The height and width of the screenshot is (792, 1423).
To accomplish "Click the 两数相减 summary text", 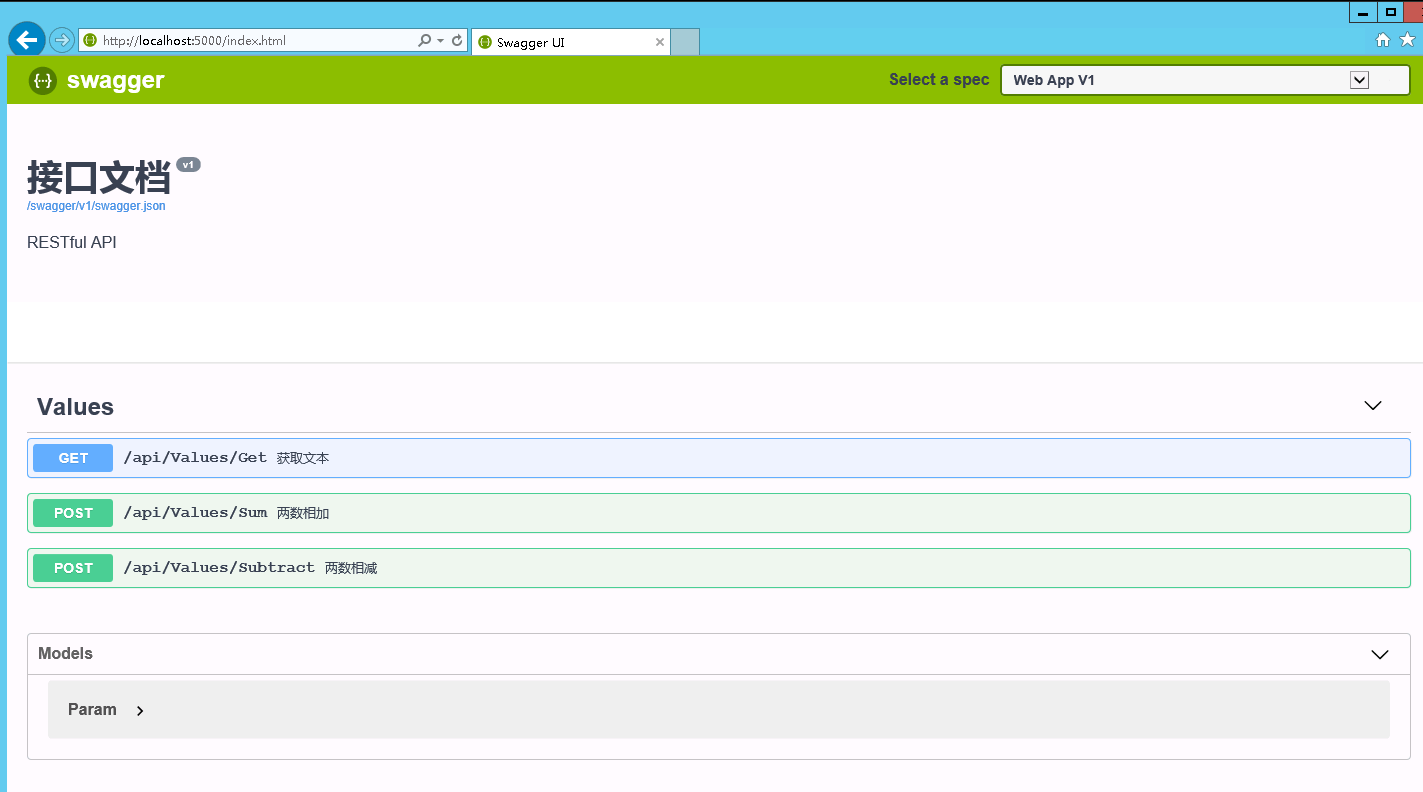I will coord(351,568).
